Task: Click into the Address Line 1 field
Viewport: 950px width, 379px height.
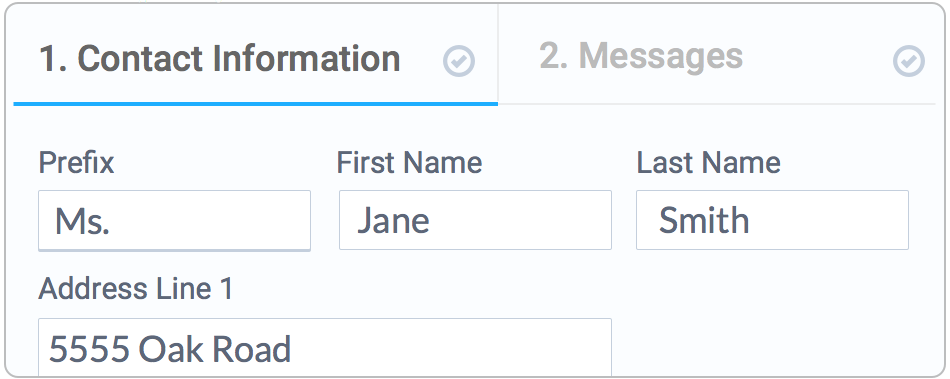Action: pos(325,348)
